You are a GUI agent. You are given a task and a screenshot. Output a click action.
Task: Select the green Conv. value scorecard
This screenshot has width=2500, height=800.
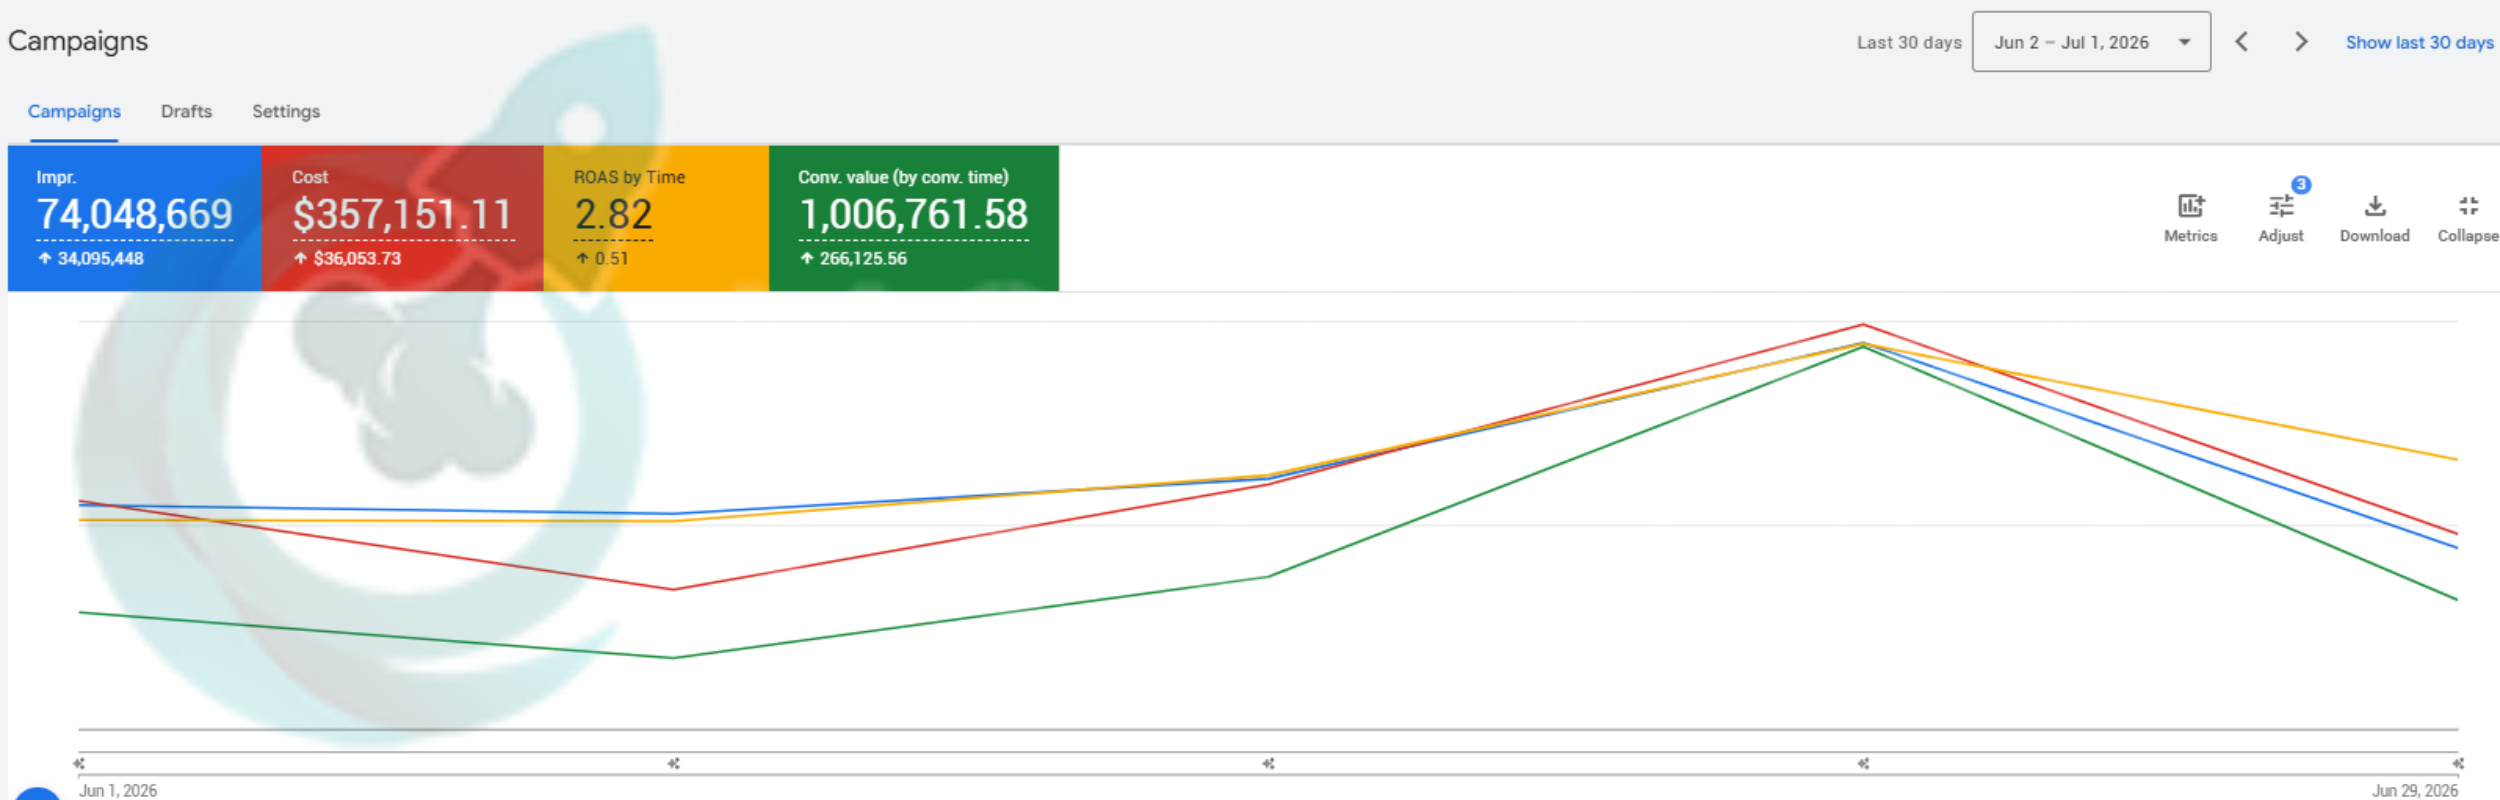click(914, 218)
